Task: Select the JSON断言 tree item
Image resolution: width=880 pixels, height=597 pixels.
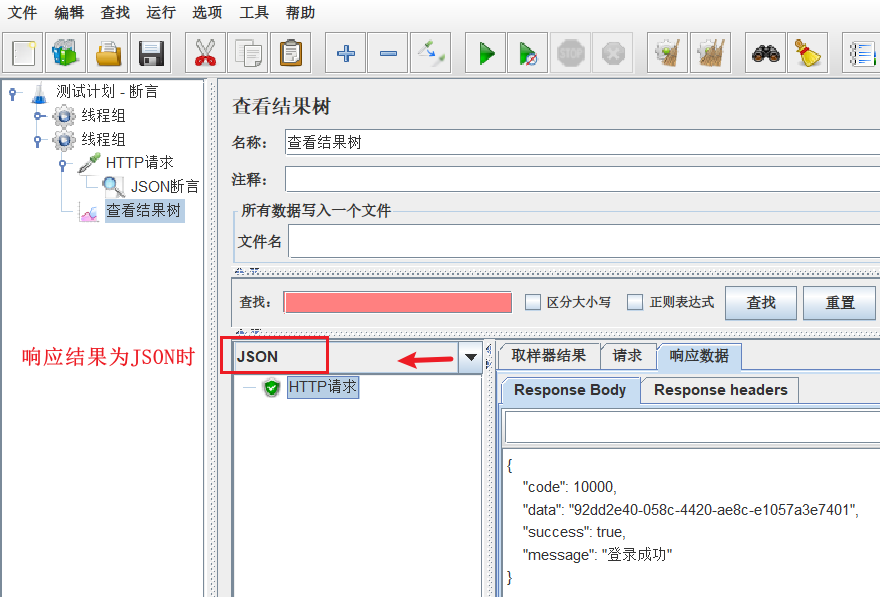Action: point(165,186)
